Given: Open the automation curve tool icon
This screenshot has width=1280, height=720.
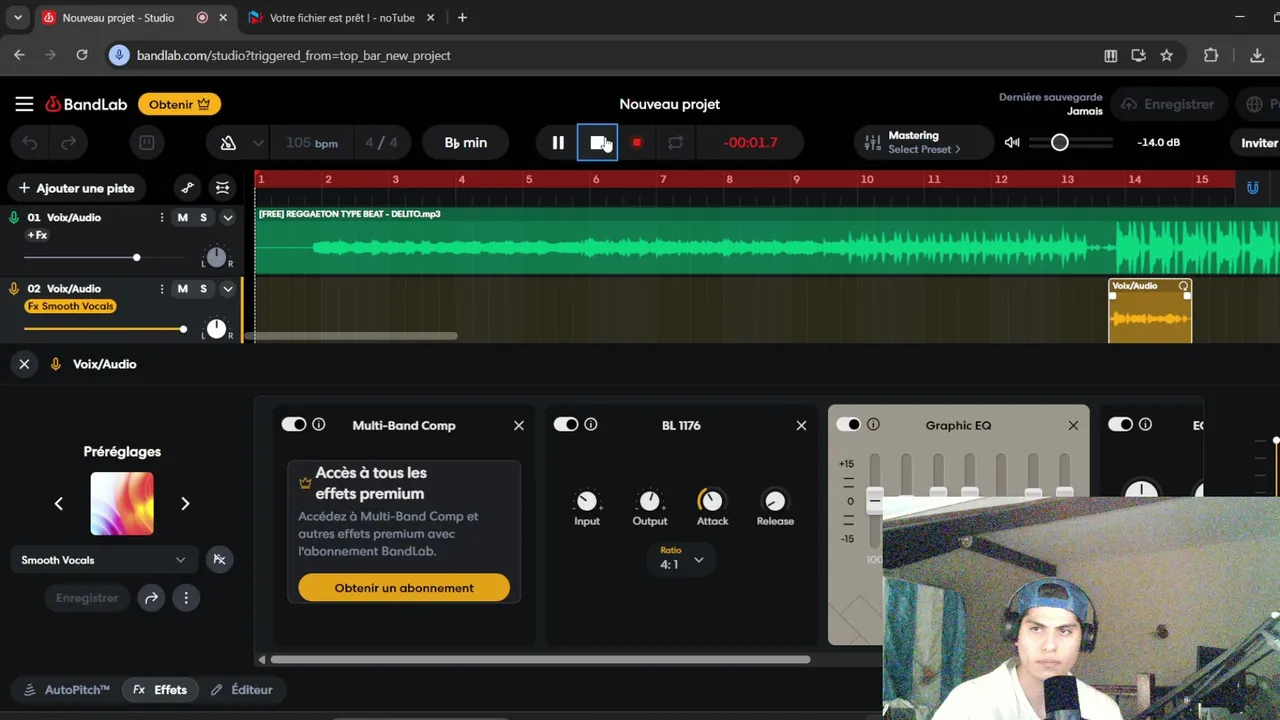Looking at the screenshot, I should coord(187,188).
